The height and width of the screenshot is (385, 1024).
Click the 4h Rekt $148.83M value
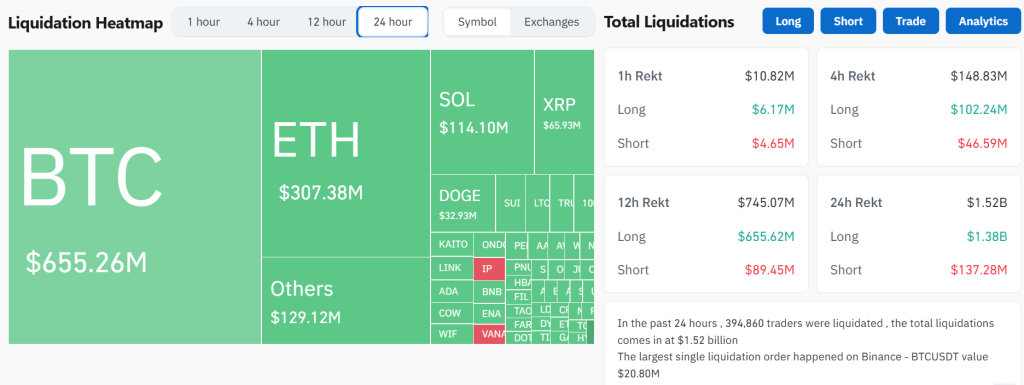(x=979, y=76)
